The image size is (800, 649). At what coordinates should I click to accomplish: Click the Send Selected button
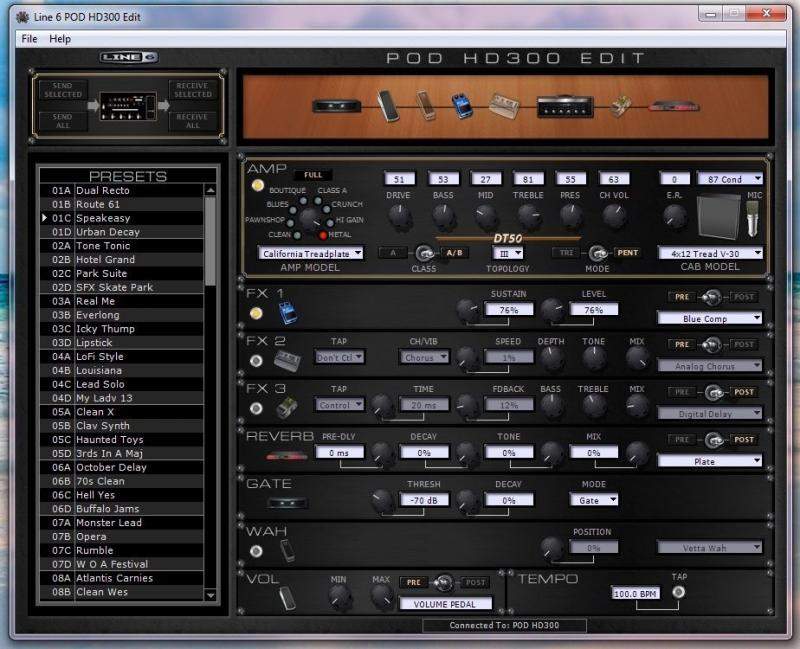(x=63, y=90)
